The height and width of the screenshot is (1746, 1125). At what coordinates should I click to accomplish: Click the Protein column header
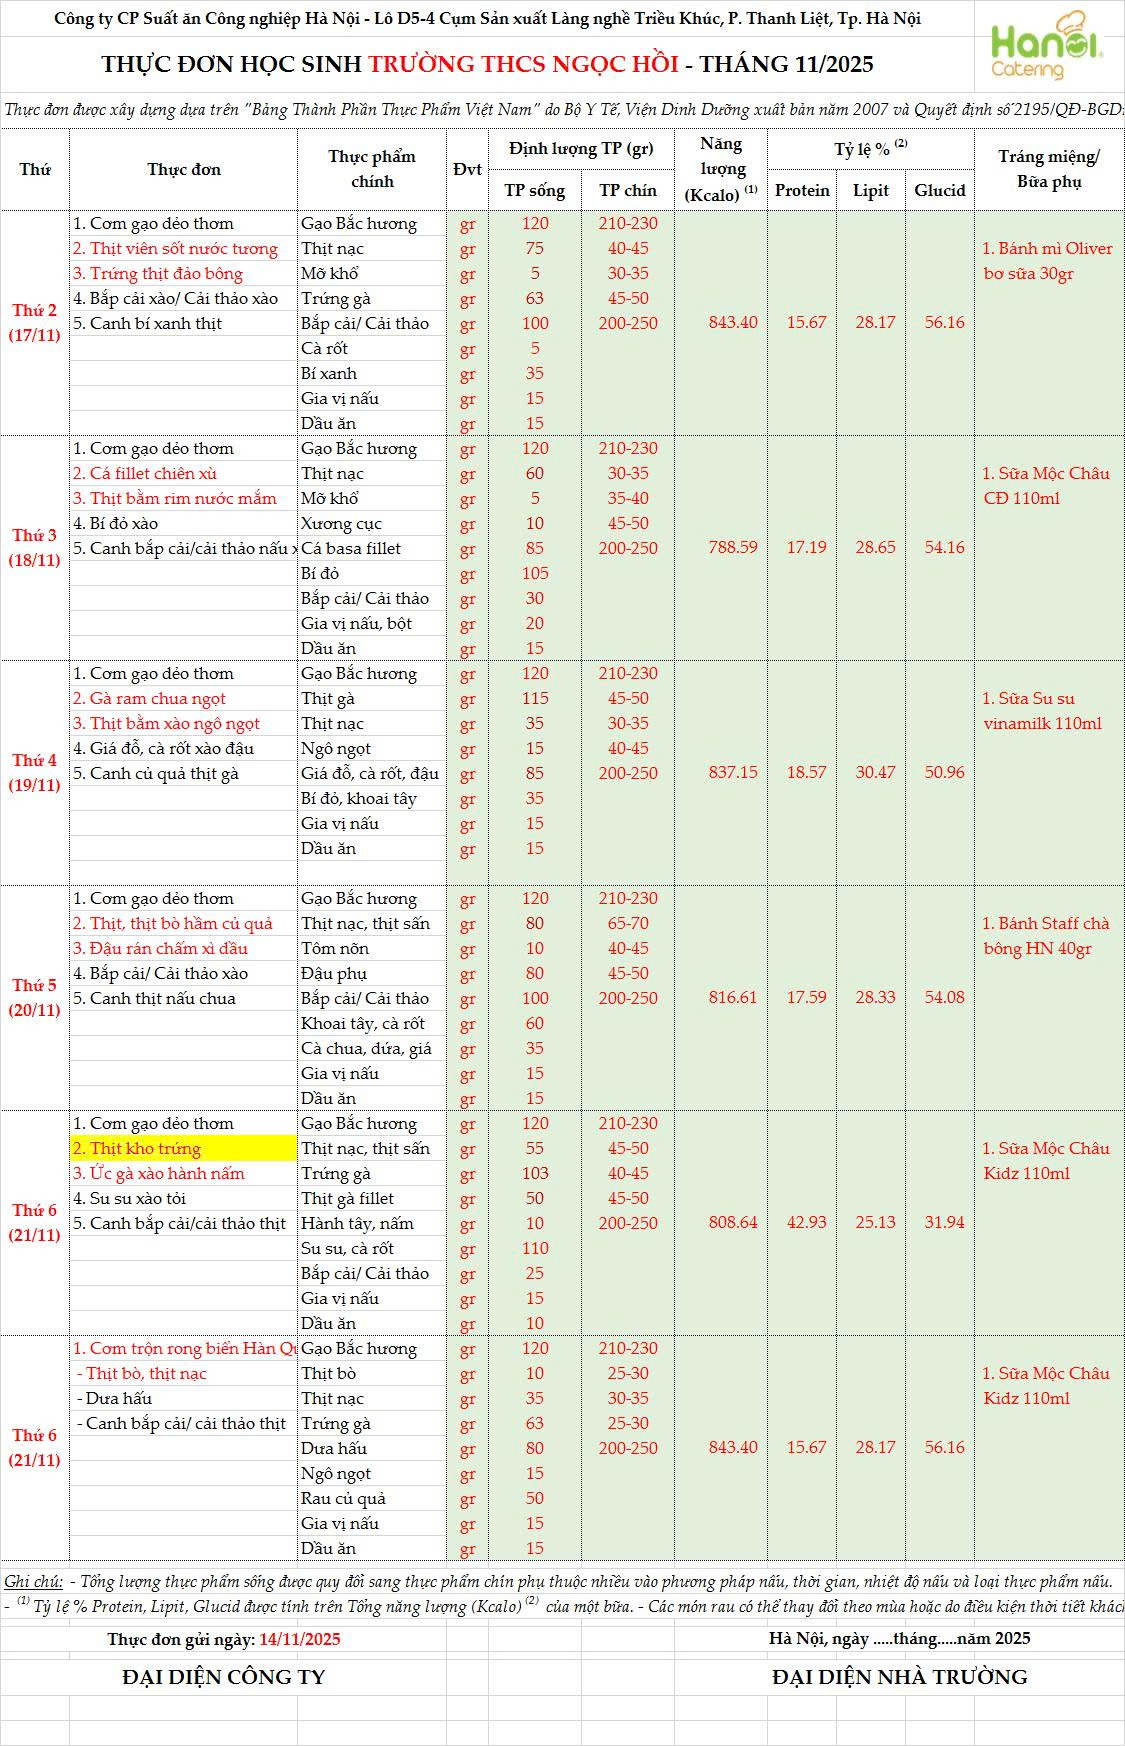tap(802, 190)
